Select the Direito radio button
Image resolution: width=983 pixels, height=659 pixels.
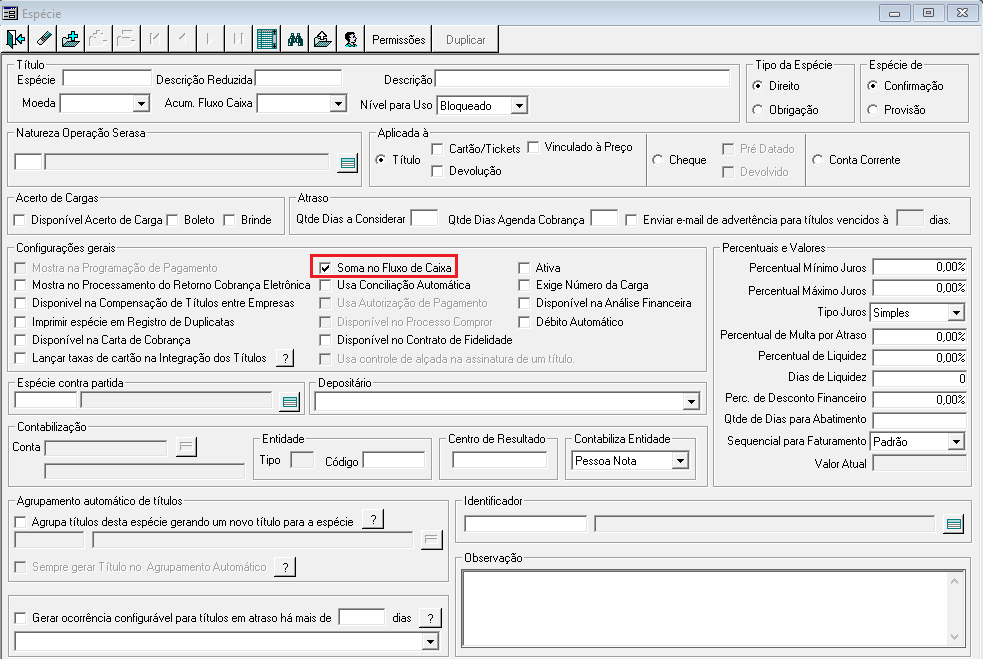click(x=758, y=85)
